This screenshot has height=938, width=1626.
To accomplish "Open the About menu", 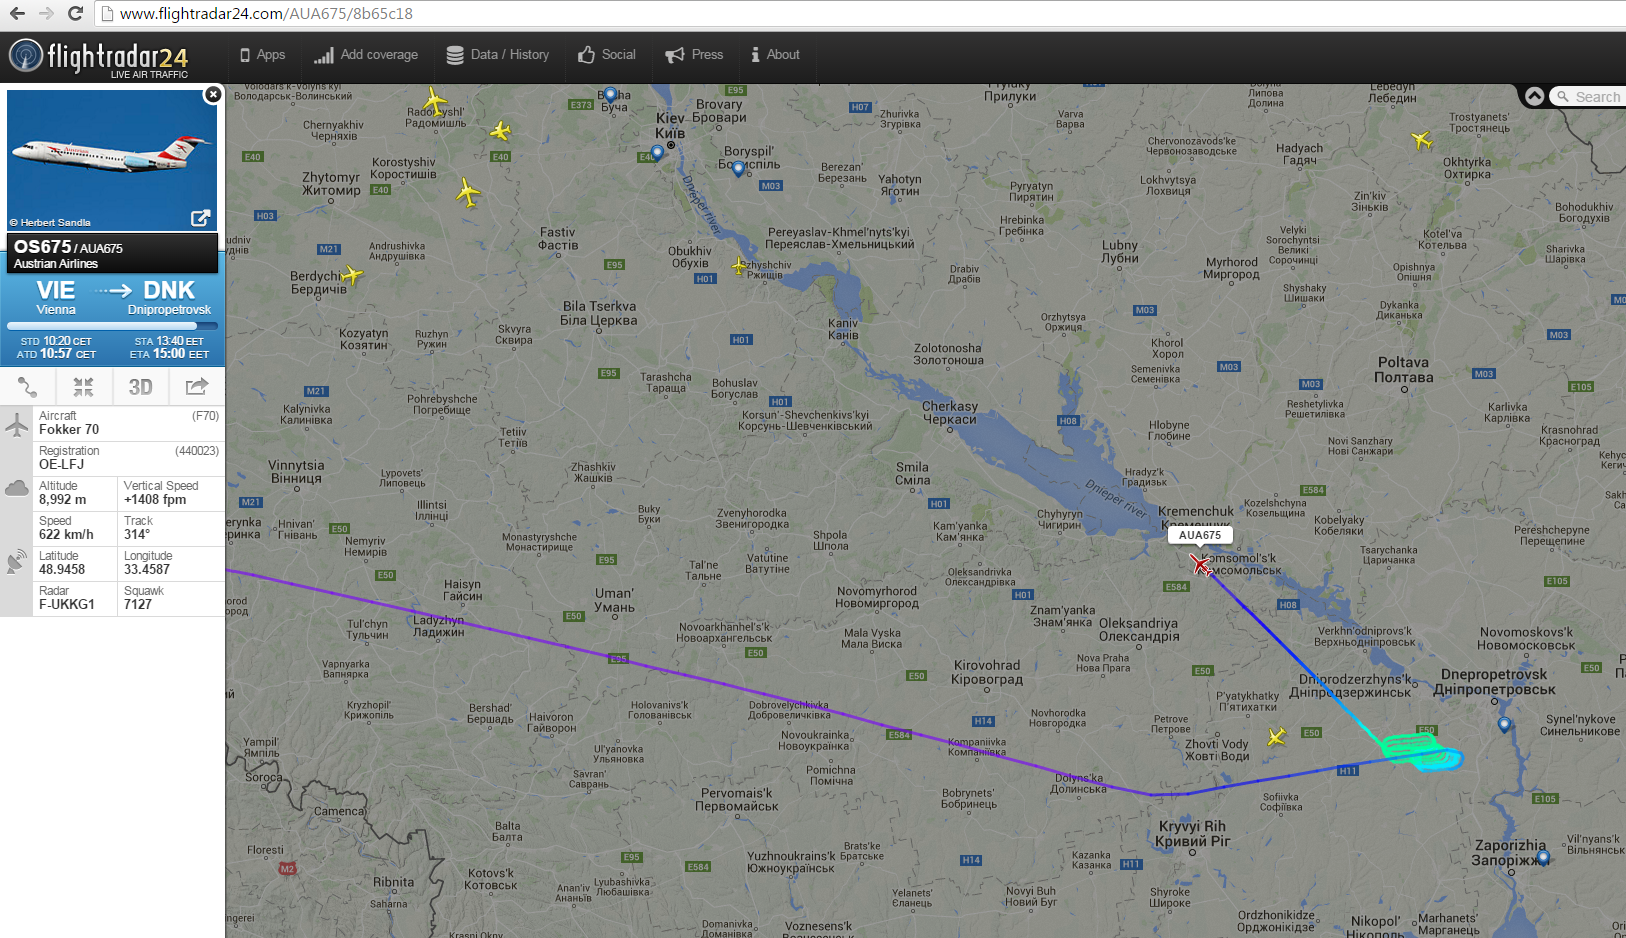I will (776, 55).
